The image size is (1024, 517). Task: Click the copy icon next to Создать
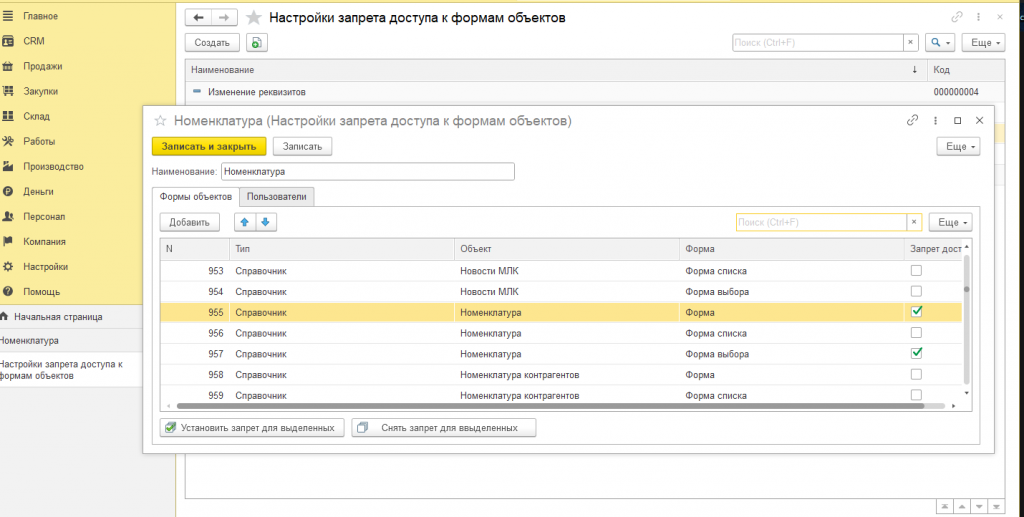click(258, 42)
